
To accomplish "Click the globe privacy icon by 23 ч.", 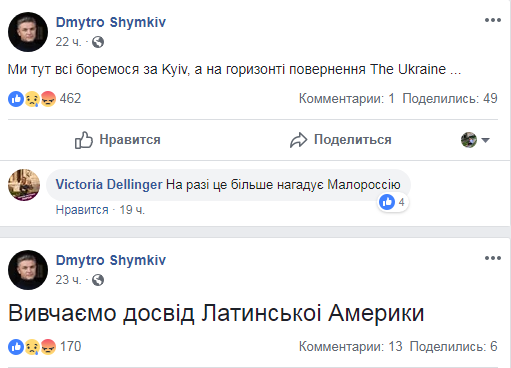I will point(98,280).
